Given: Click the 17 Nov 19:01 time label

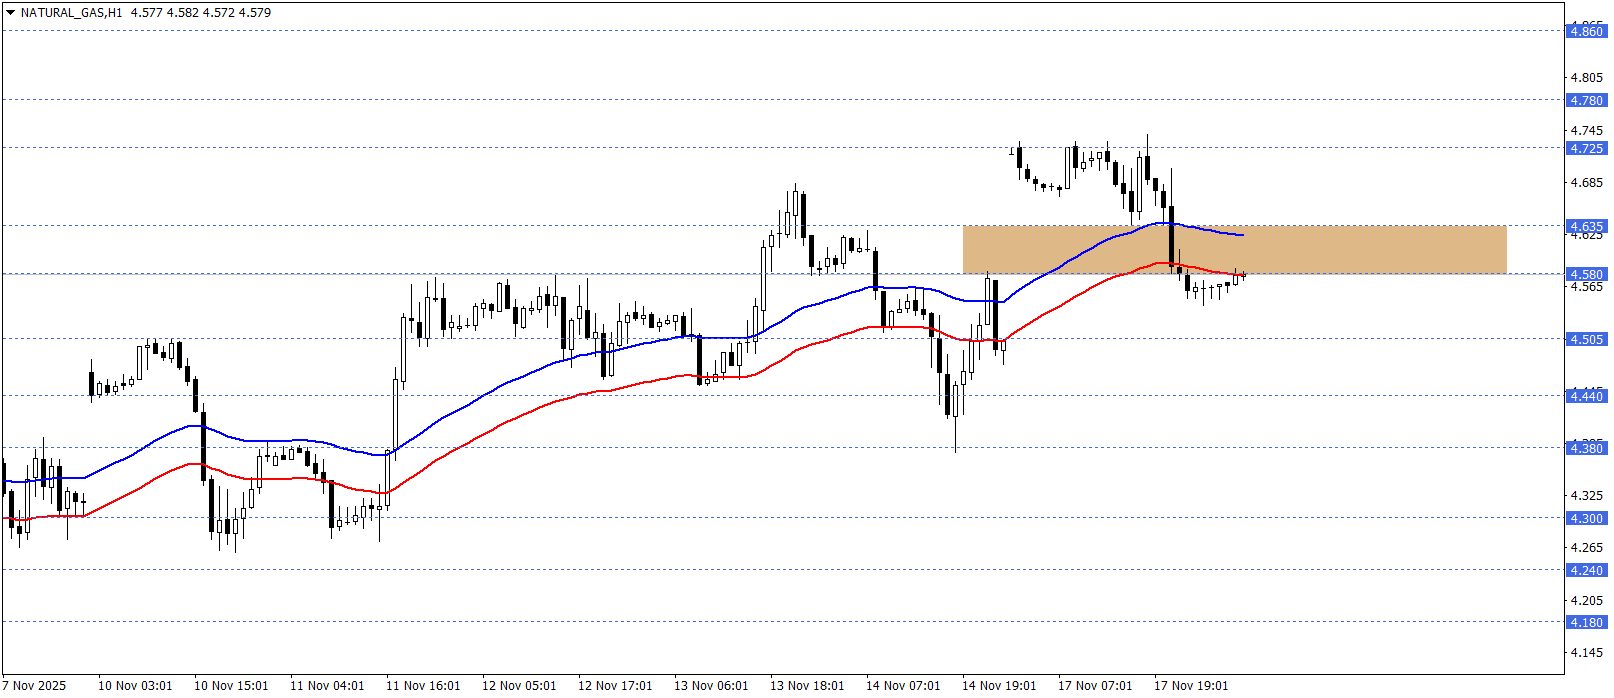Looking at the screenshot, I should pos(1191,685).
